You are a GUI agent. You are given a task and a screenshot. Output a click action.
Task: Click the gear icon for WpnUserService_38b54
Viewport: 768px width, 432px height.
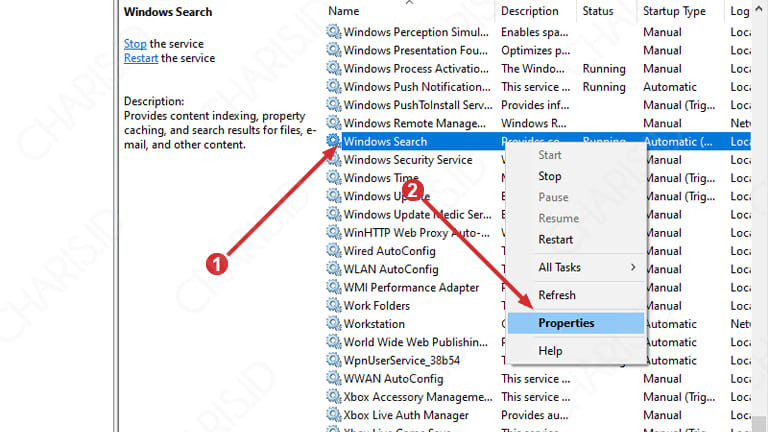pos(334,360)
